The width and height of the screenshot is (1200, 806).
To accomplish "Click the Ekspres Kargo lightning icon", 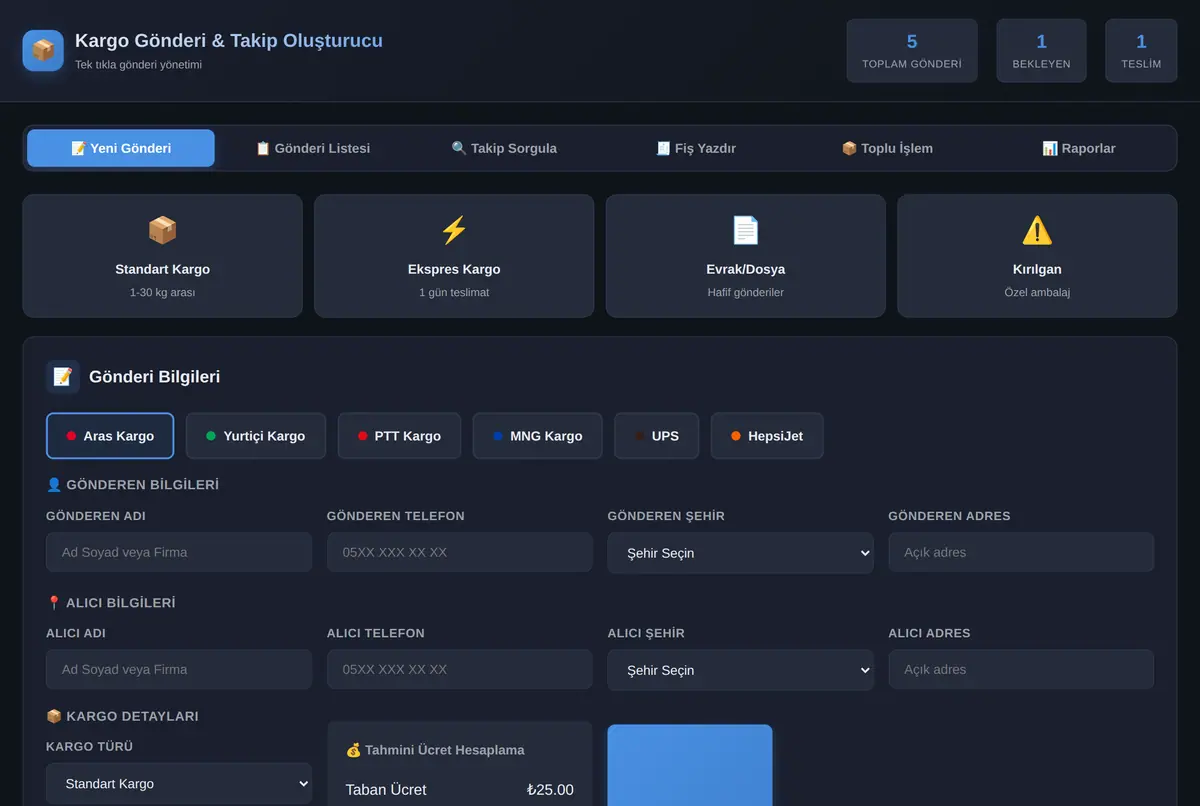I will click(x=454, y=230).
